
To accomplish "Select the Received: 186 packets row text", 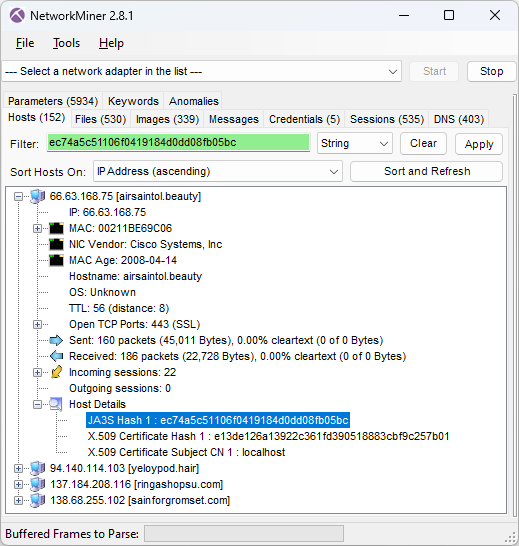I will (238, 356).
